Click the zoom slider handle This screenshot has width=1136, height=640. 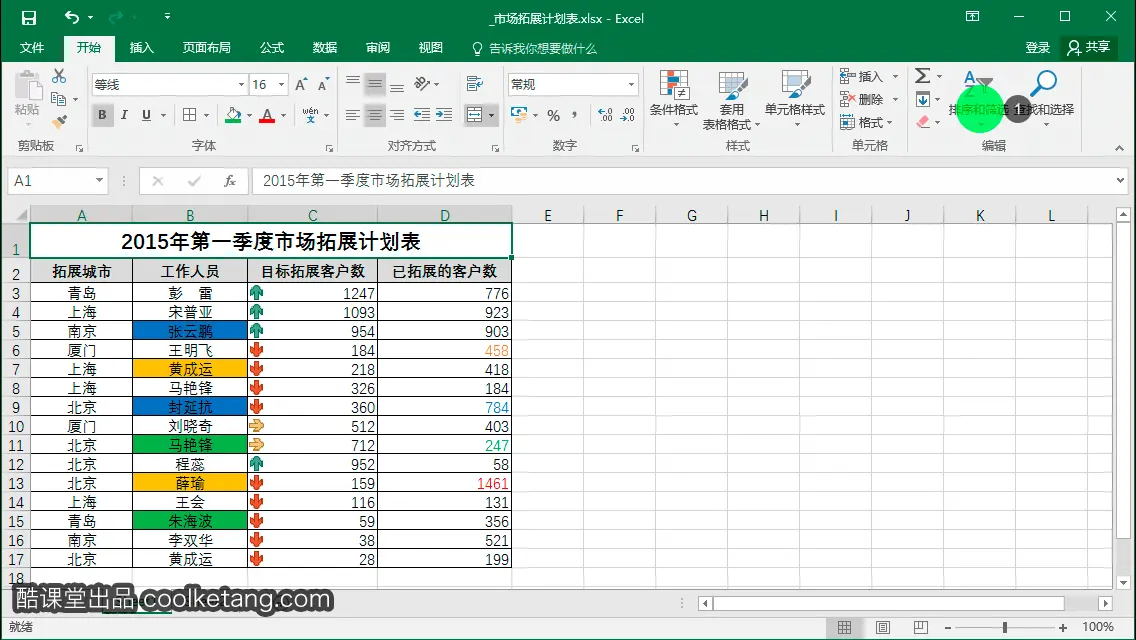[1005, 628]
